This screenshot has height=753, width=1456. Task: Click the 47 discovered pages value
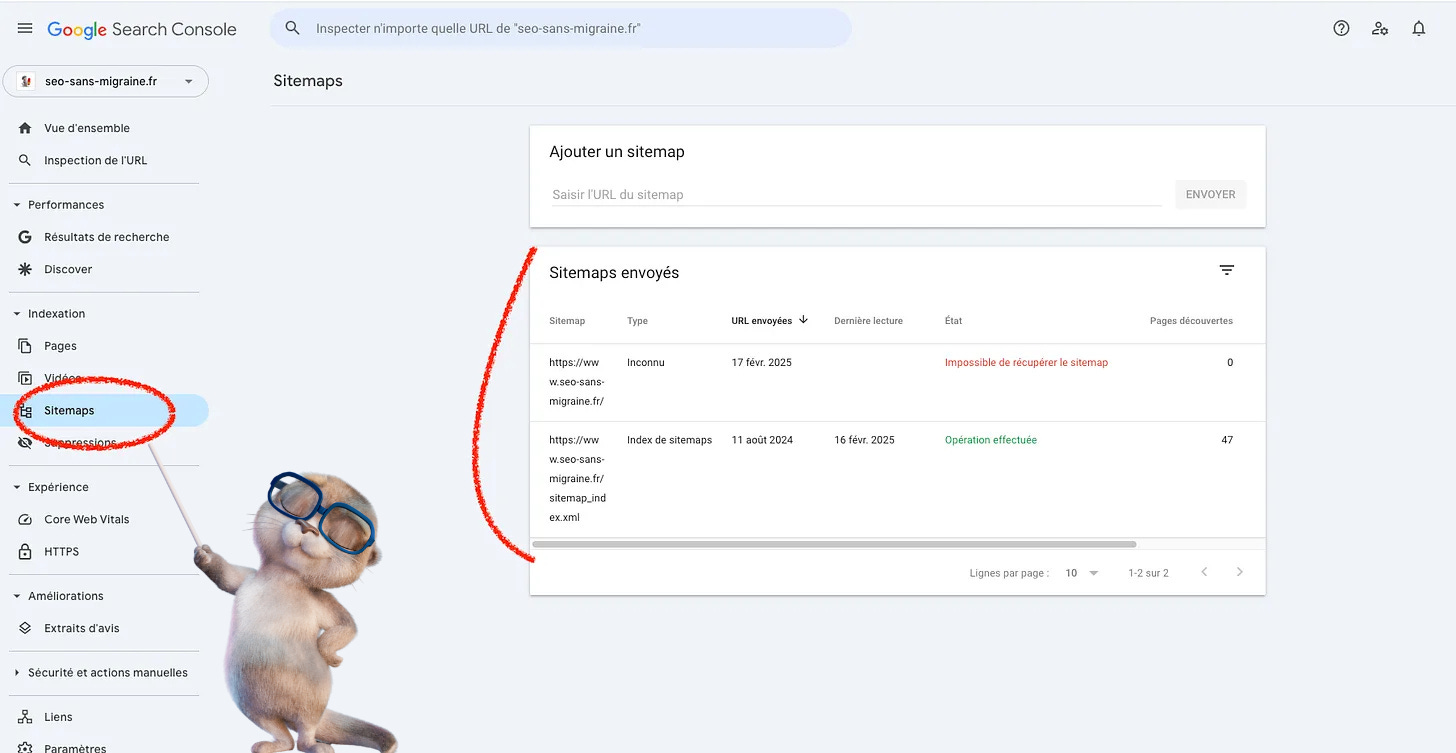point(1227,440)
